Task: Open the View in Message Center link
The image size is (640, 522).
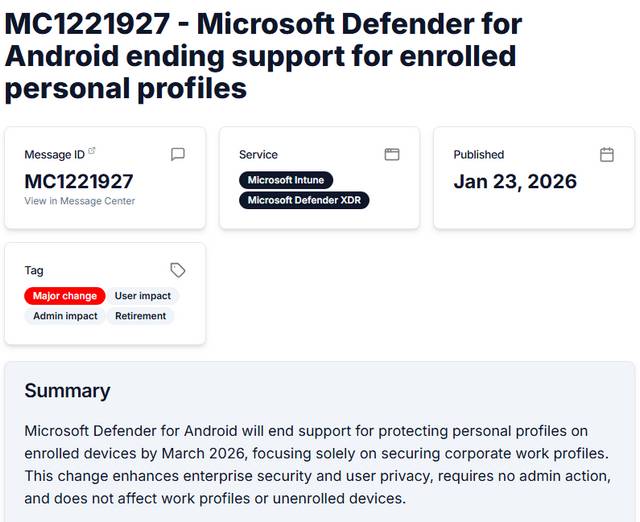Action: 80,201
